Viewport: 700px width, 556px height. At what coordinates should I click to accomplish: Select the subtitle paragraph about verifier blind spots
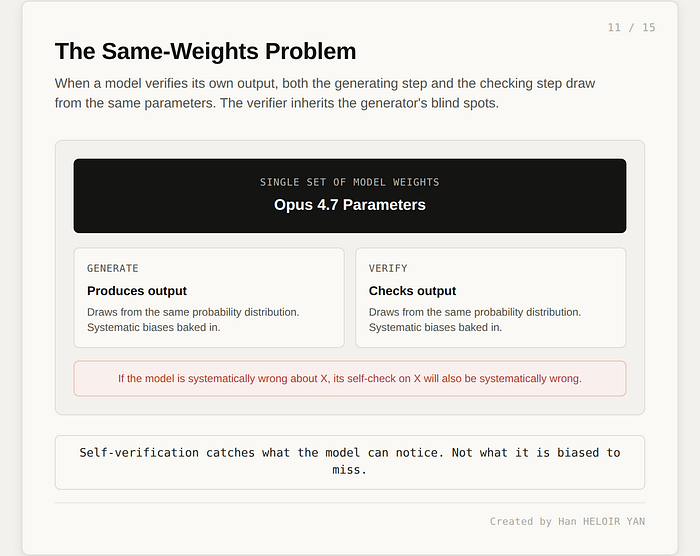click(325, 93)
